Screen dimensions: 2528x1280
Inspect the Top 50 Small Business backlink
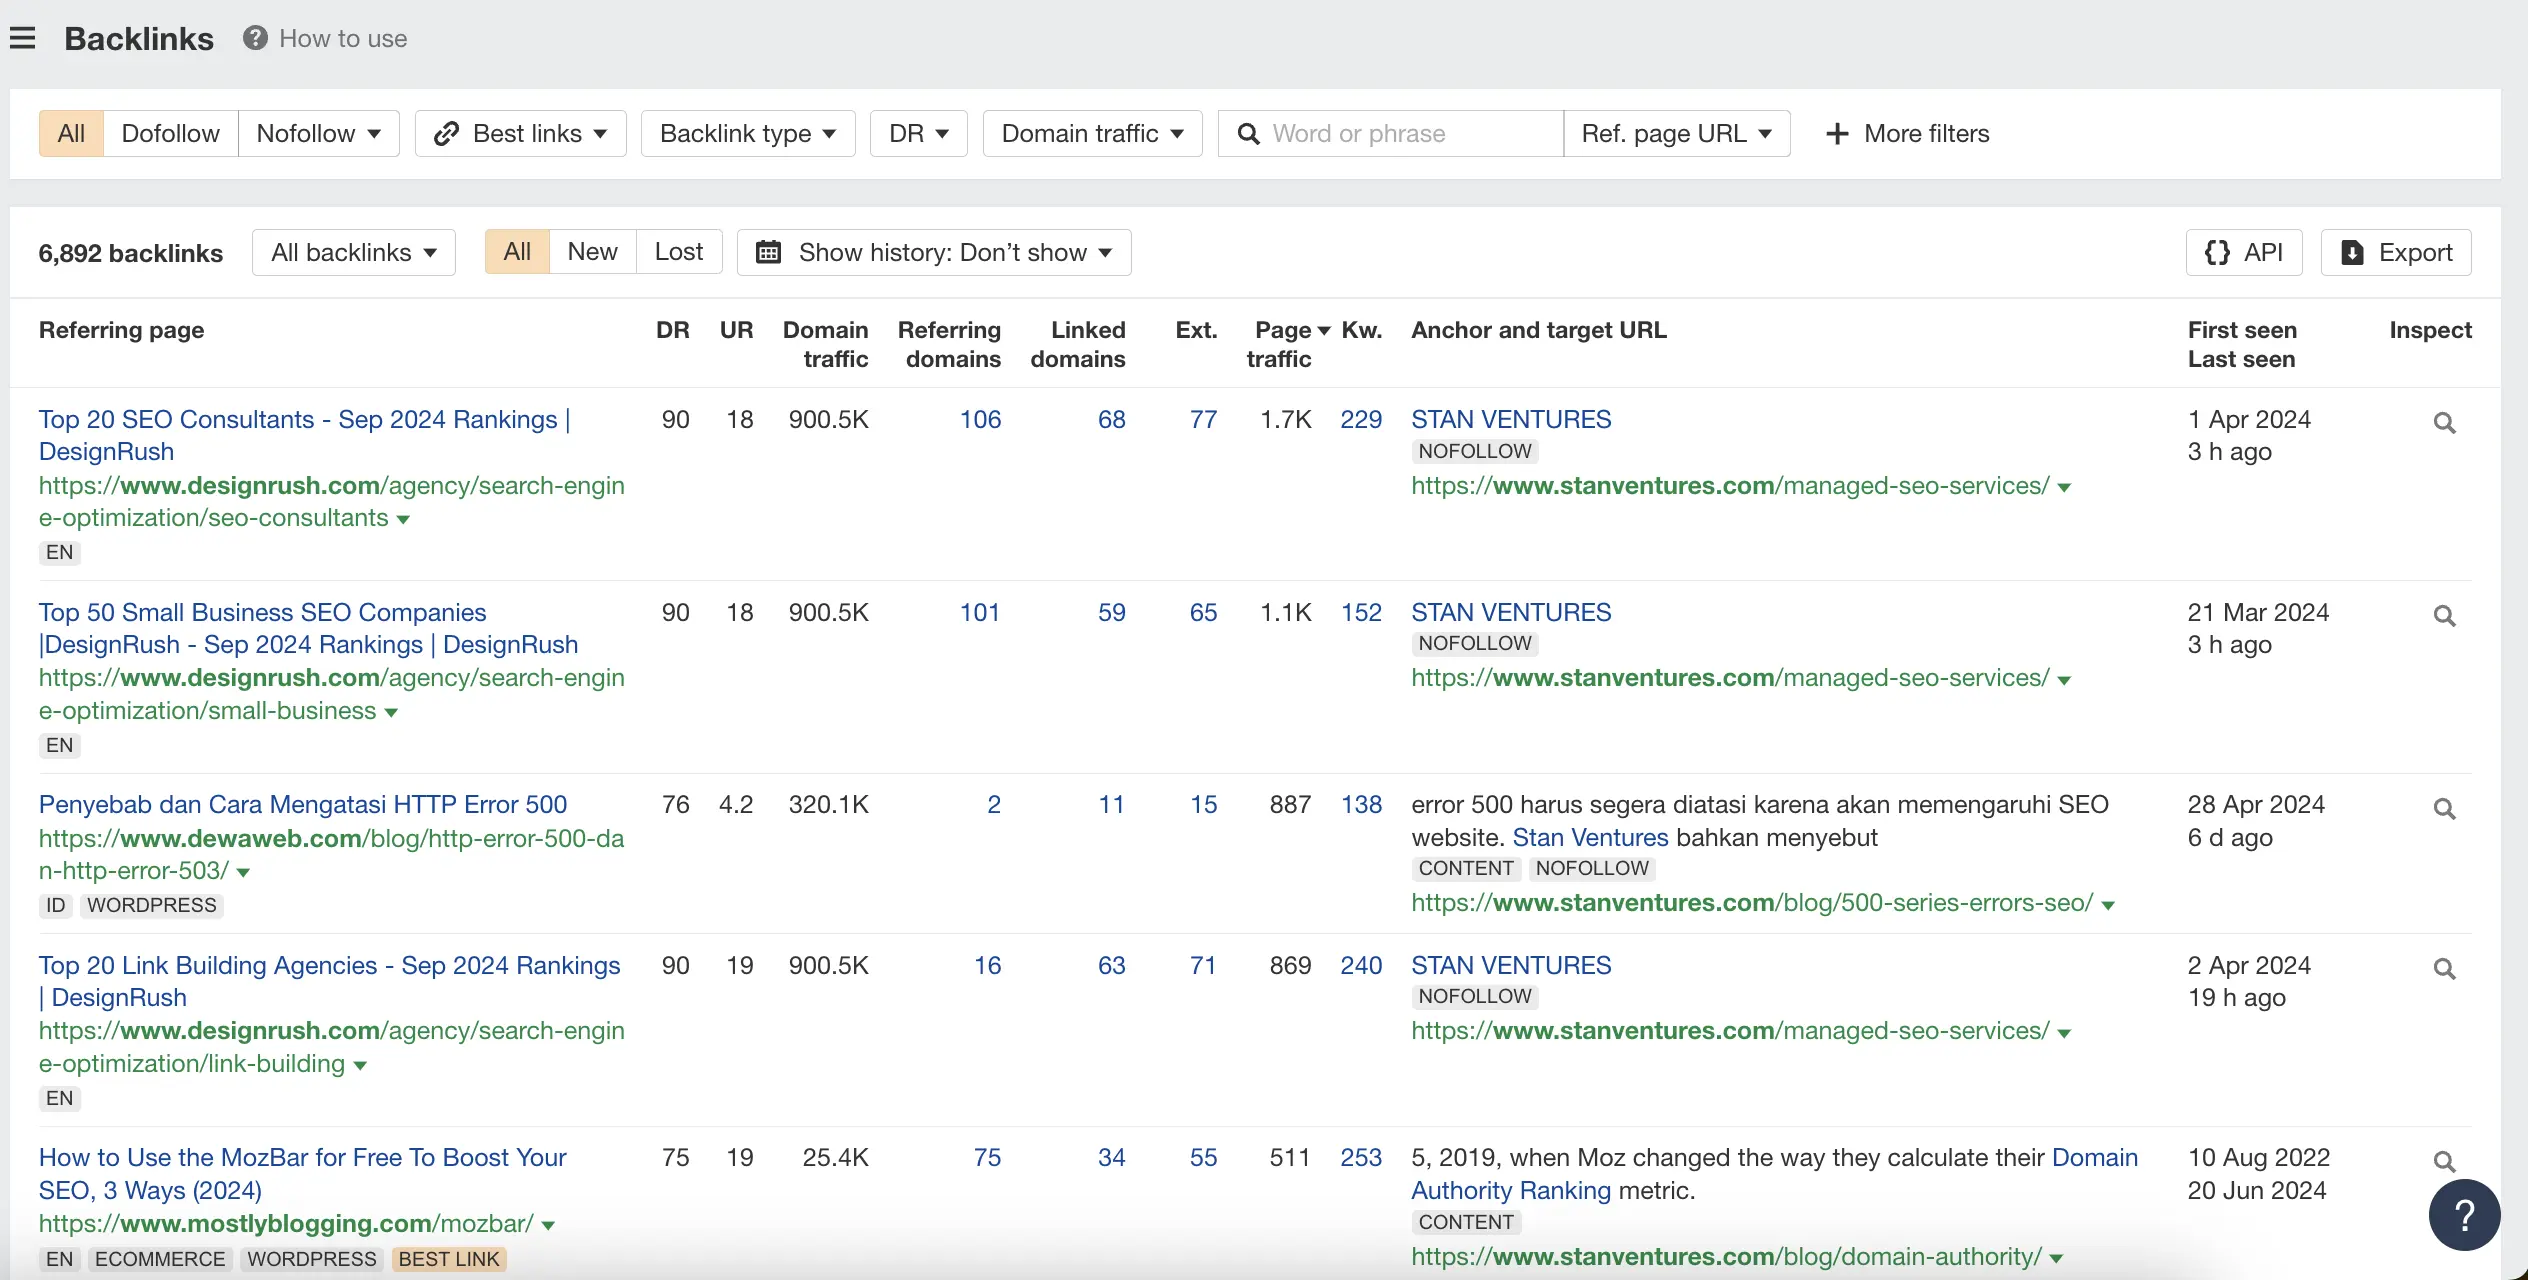[x=2444, y=616]
